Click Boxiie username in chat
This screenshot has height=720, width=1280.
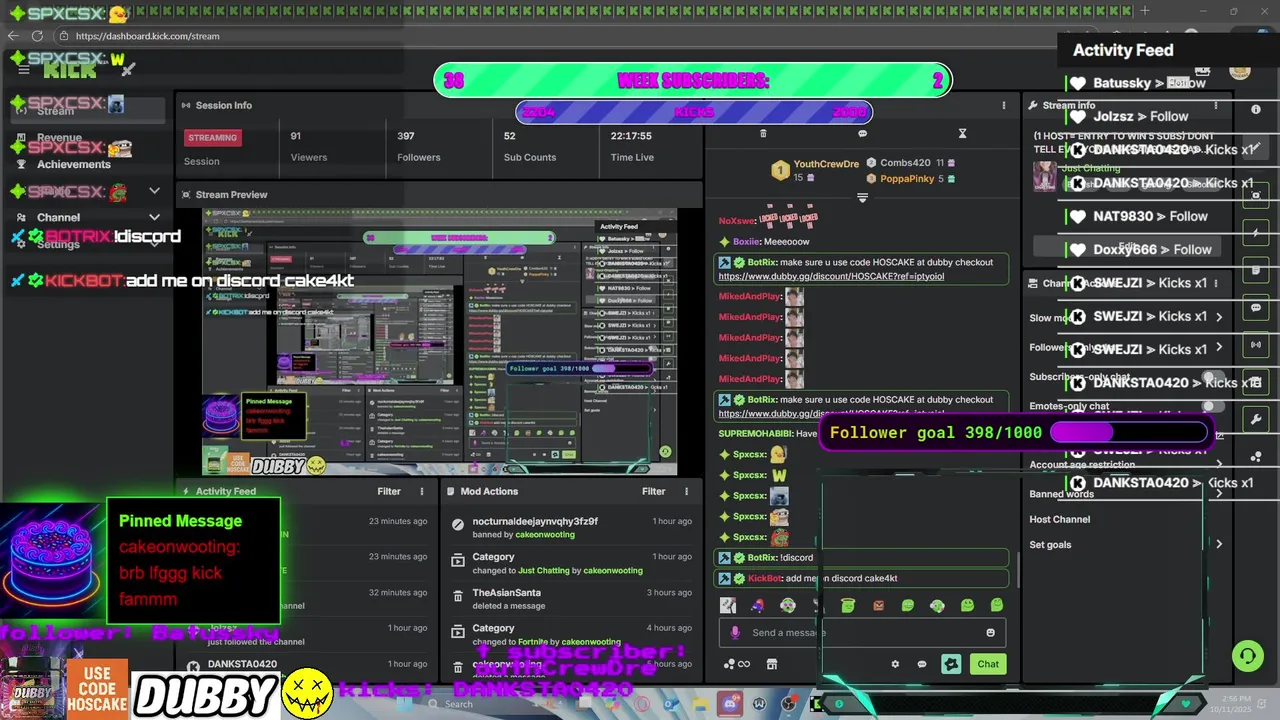pyautogui.click(x=745, y=242)
